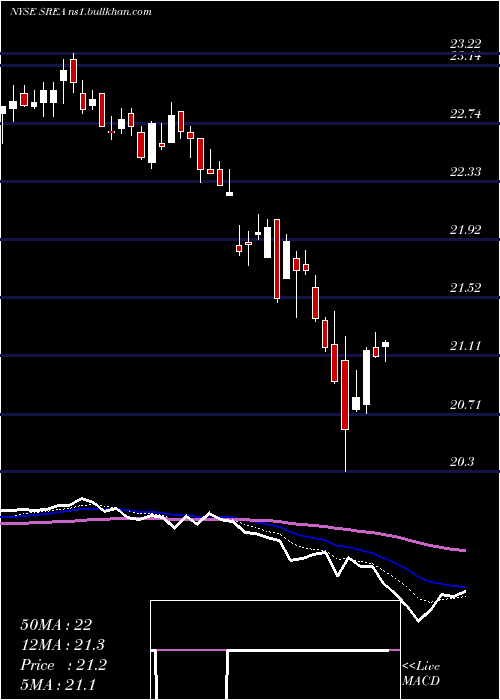Click the 23.22 price level label
This screenshot has height=700, width=500.
pos(465,44)
